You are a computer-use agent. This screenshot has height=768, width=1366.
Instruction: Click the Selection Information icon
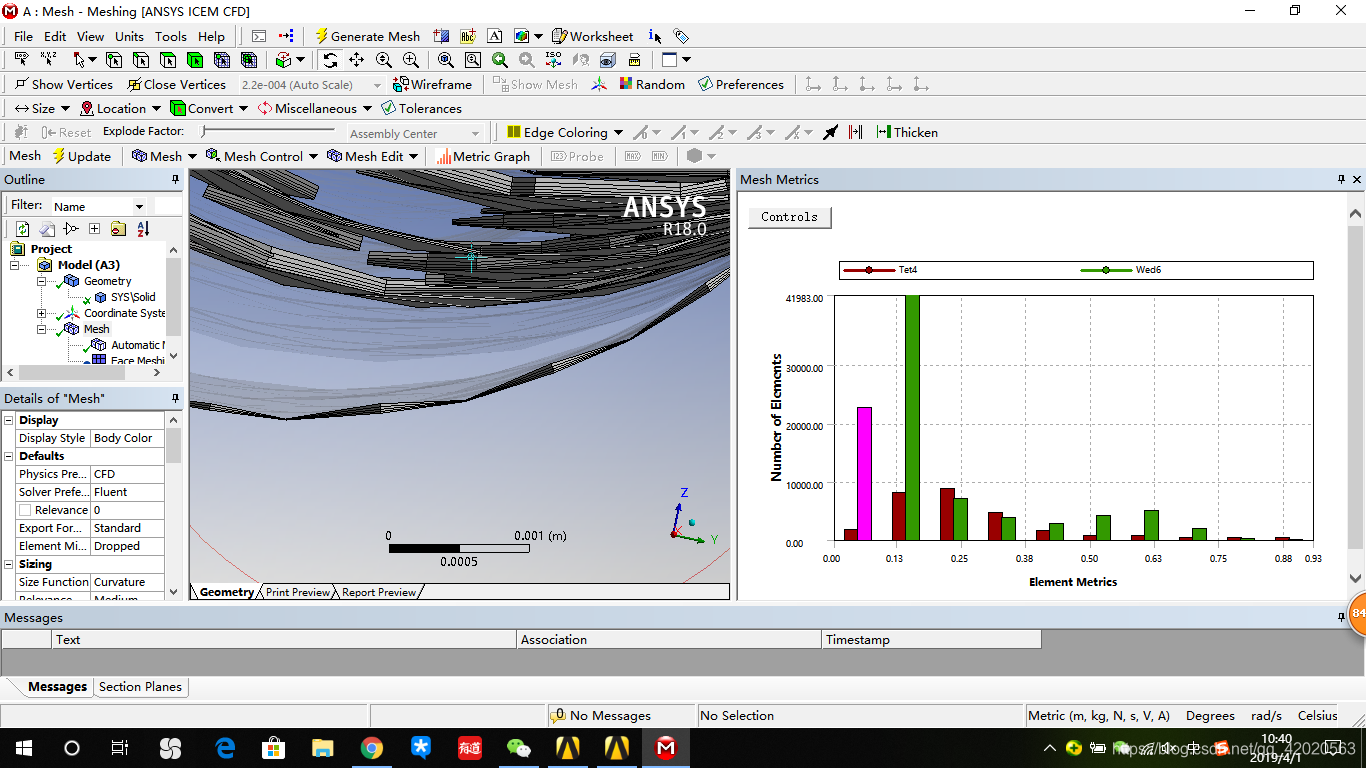click(654, 36)
